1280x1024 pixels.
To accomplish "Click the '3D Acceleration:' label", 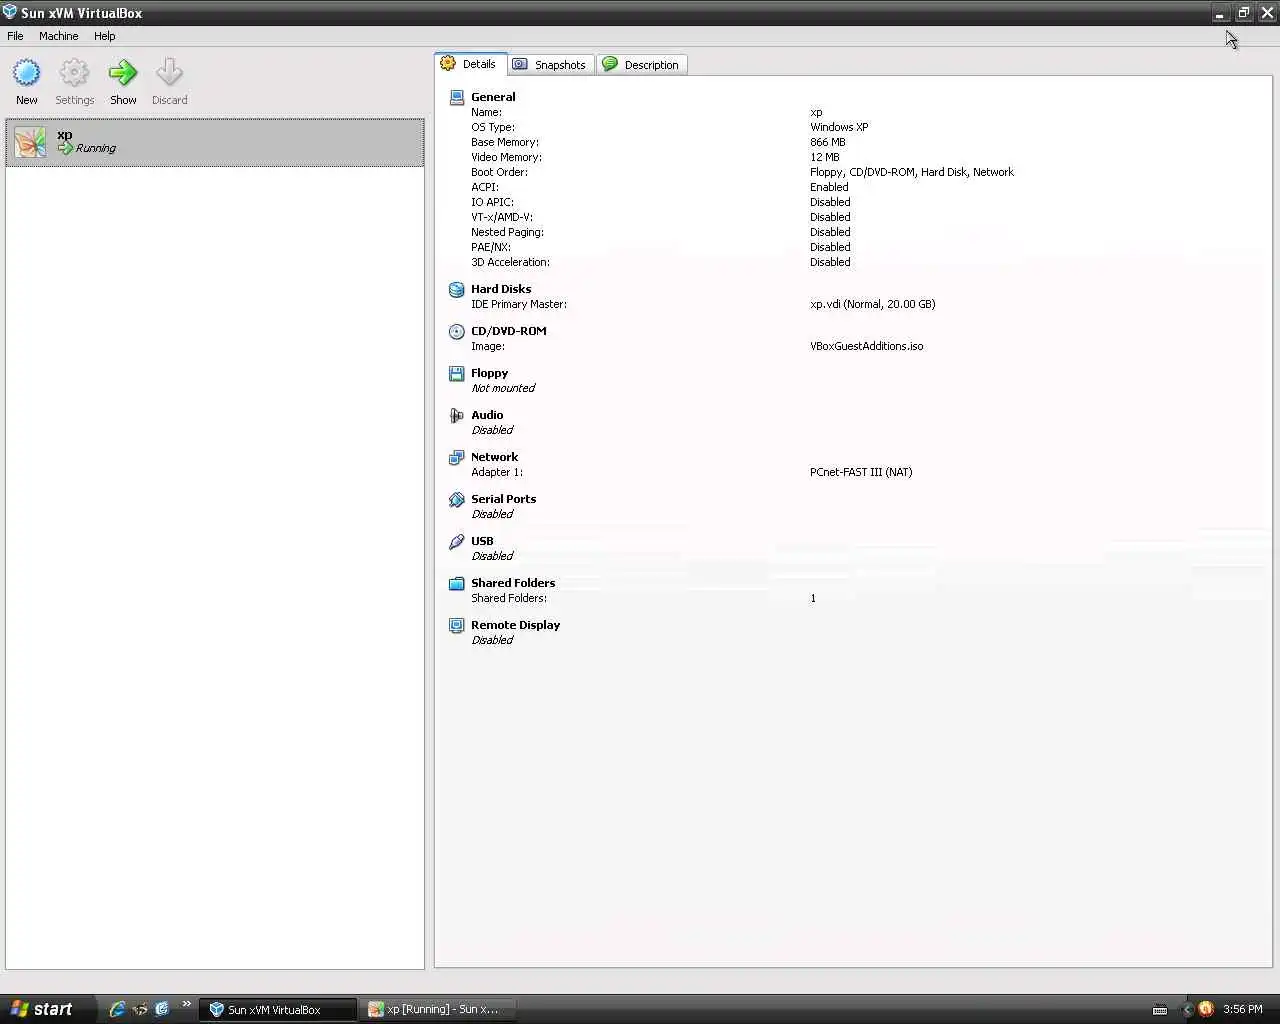I will [510, 262].
